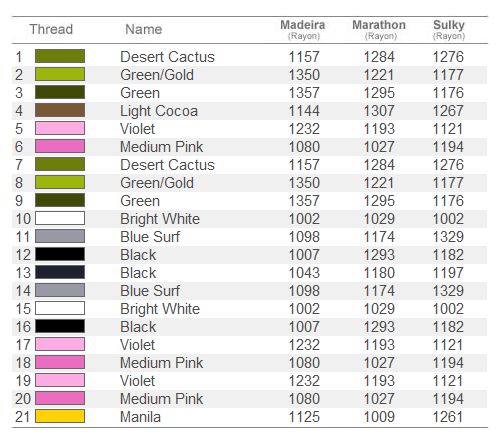Viewport: 500px width, 438px height.
Task: Click the Desert Cactus swatch in row 1
Action: pos(60,56)
